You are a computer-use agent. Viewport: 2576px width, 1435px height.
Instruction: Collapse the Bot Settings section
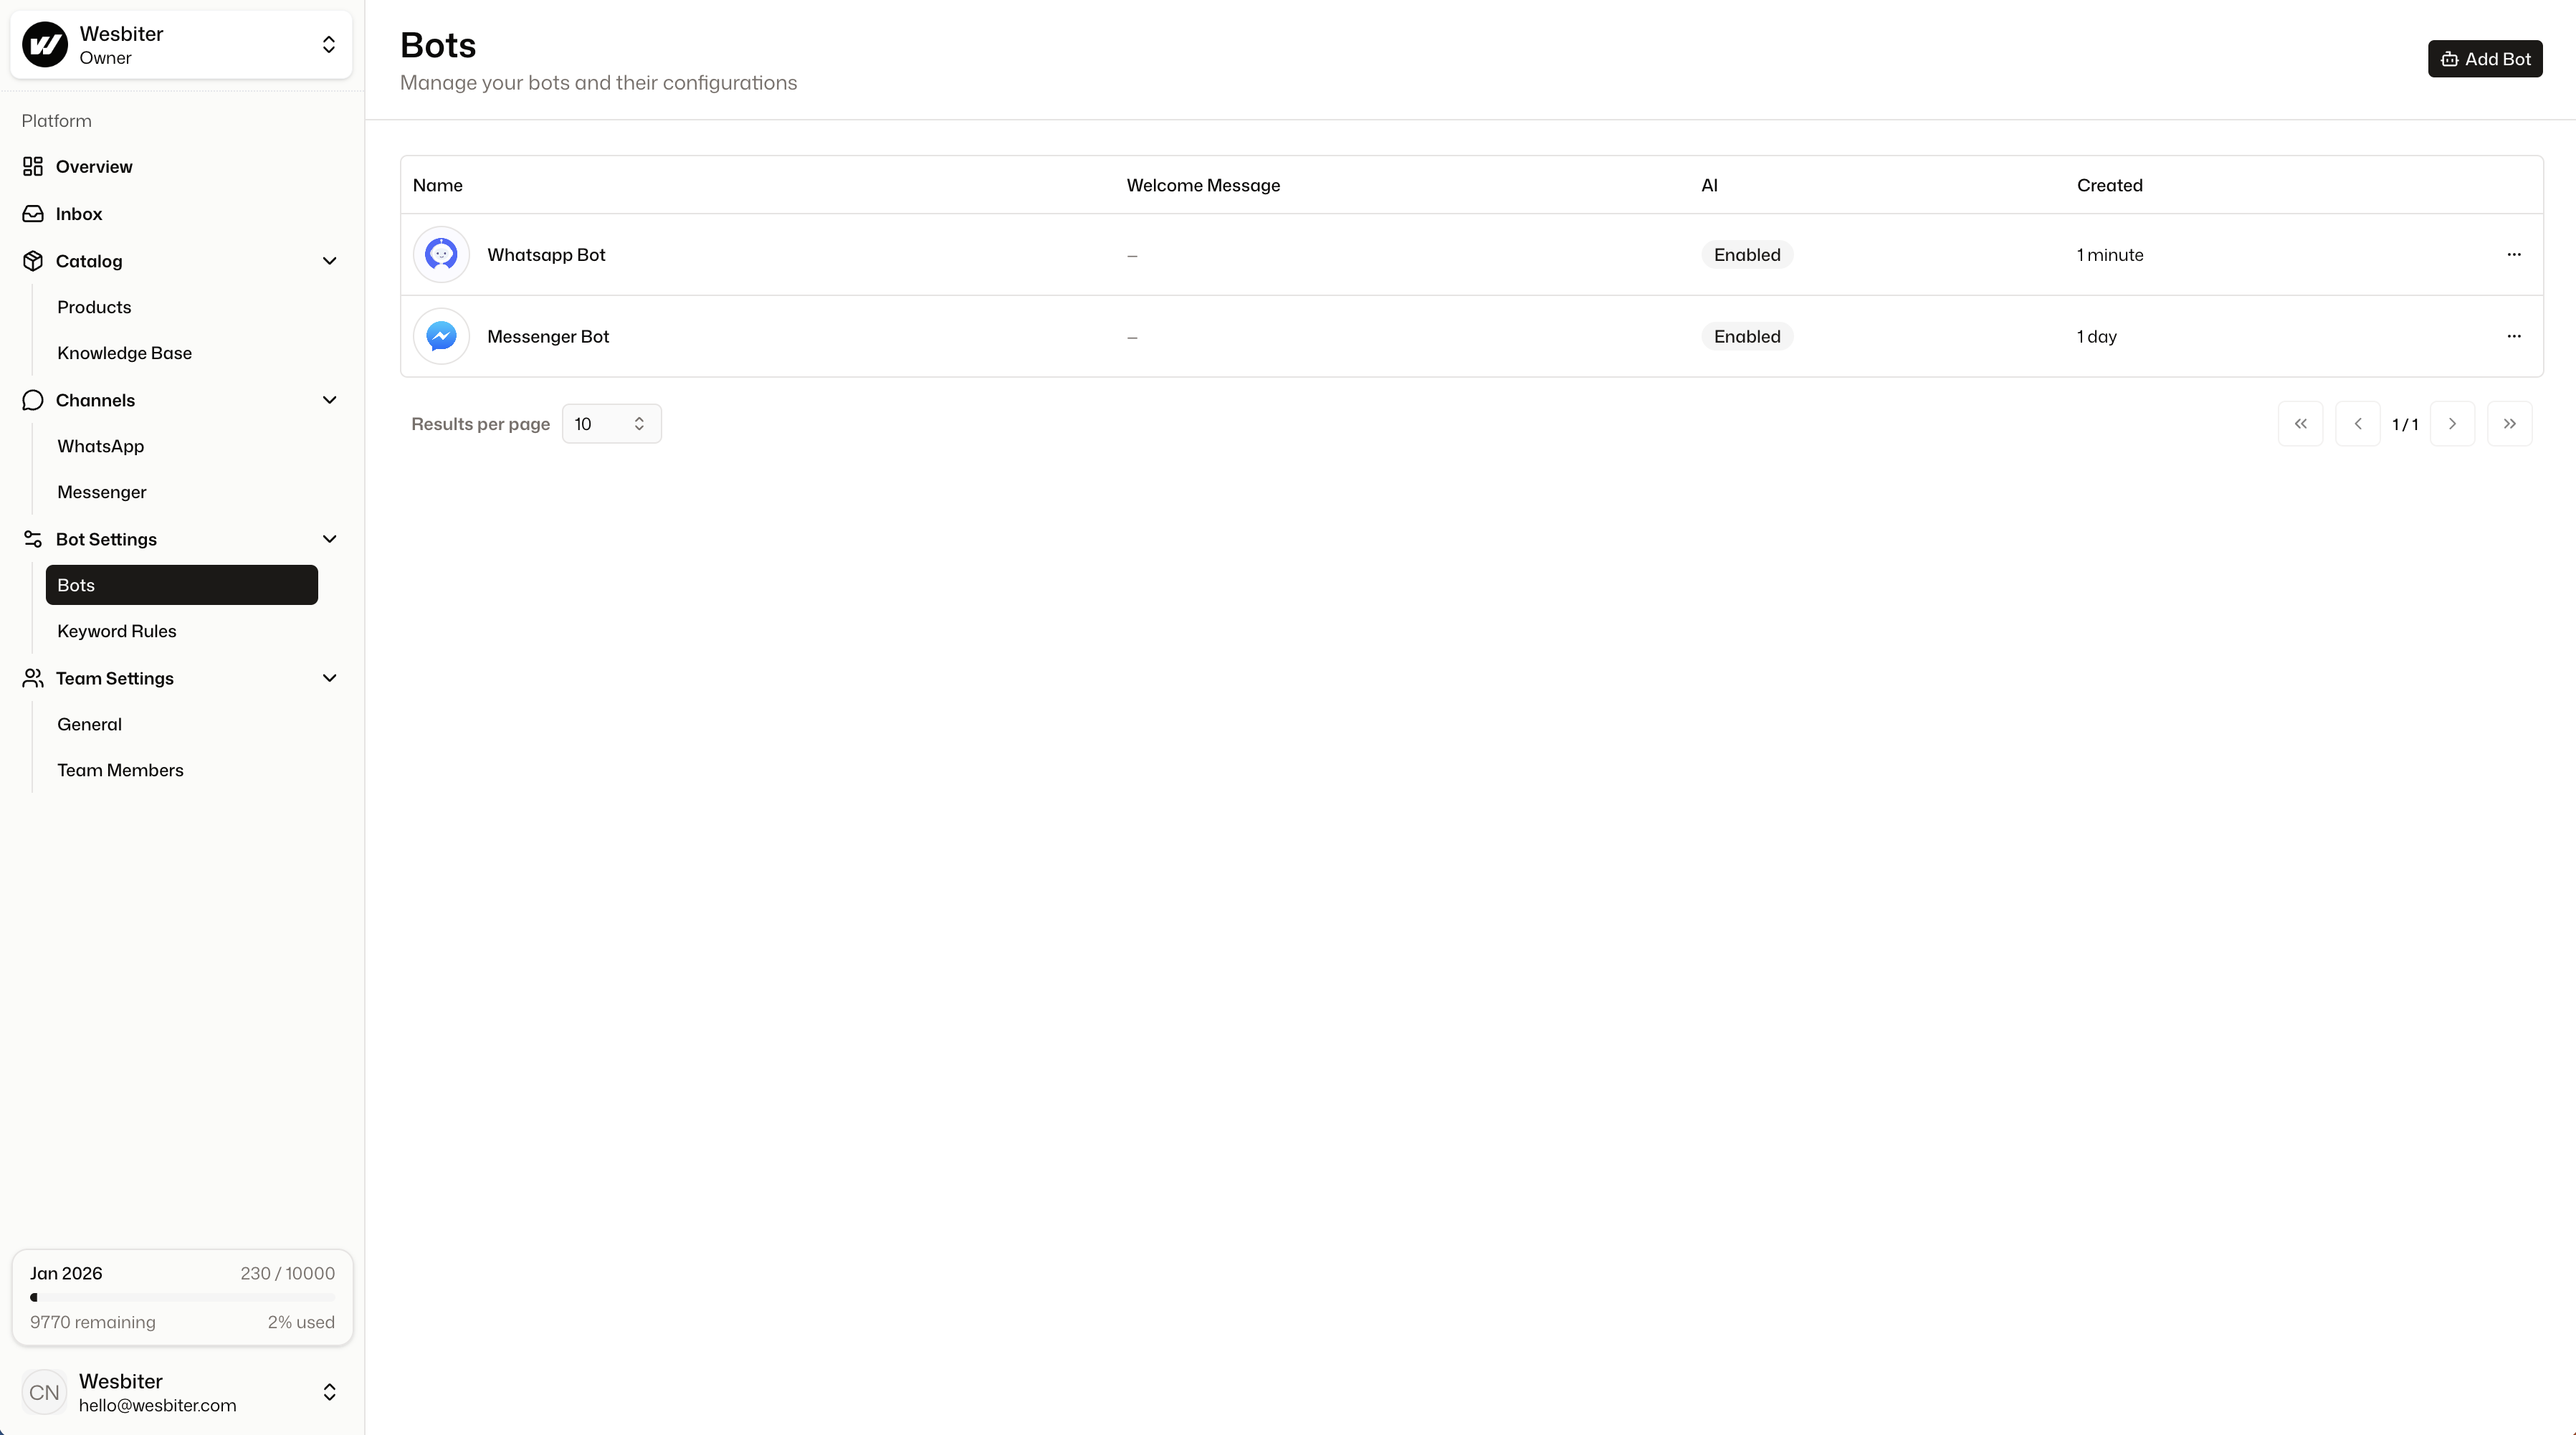(x=330, y=539)
